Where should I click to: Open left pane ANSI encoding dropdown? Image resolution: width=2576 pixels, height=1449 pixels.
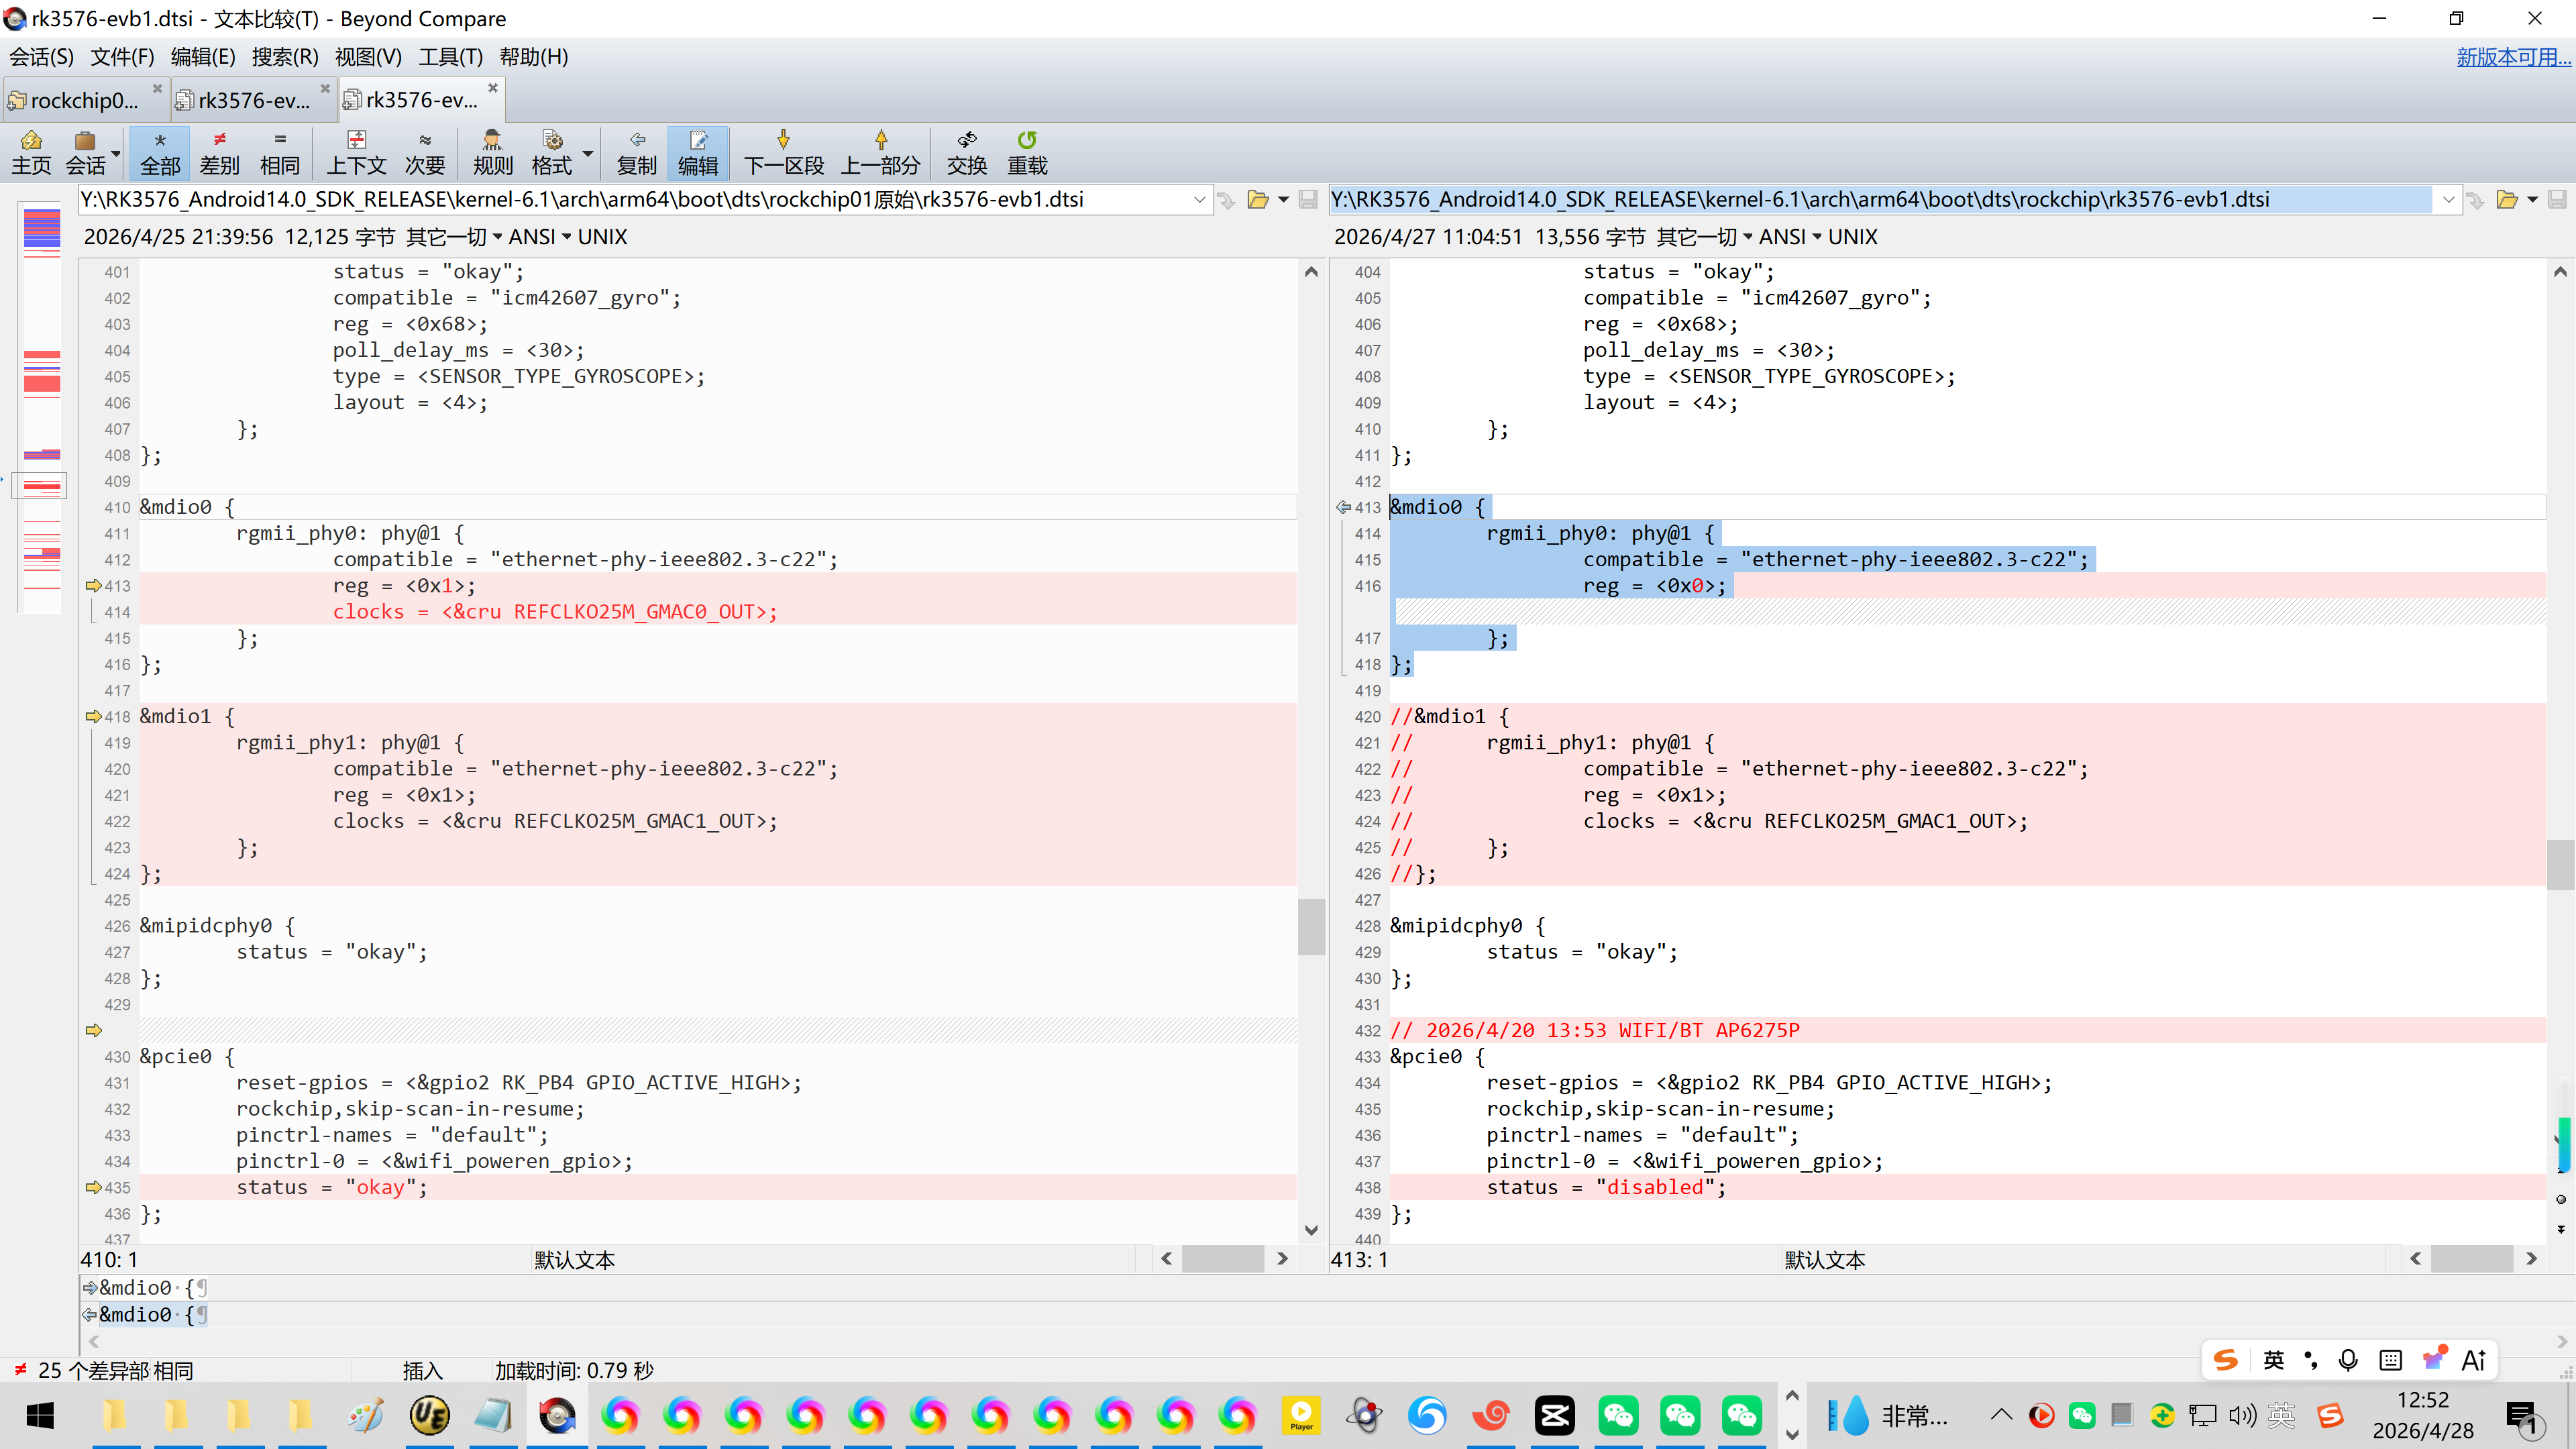point(539,237)
